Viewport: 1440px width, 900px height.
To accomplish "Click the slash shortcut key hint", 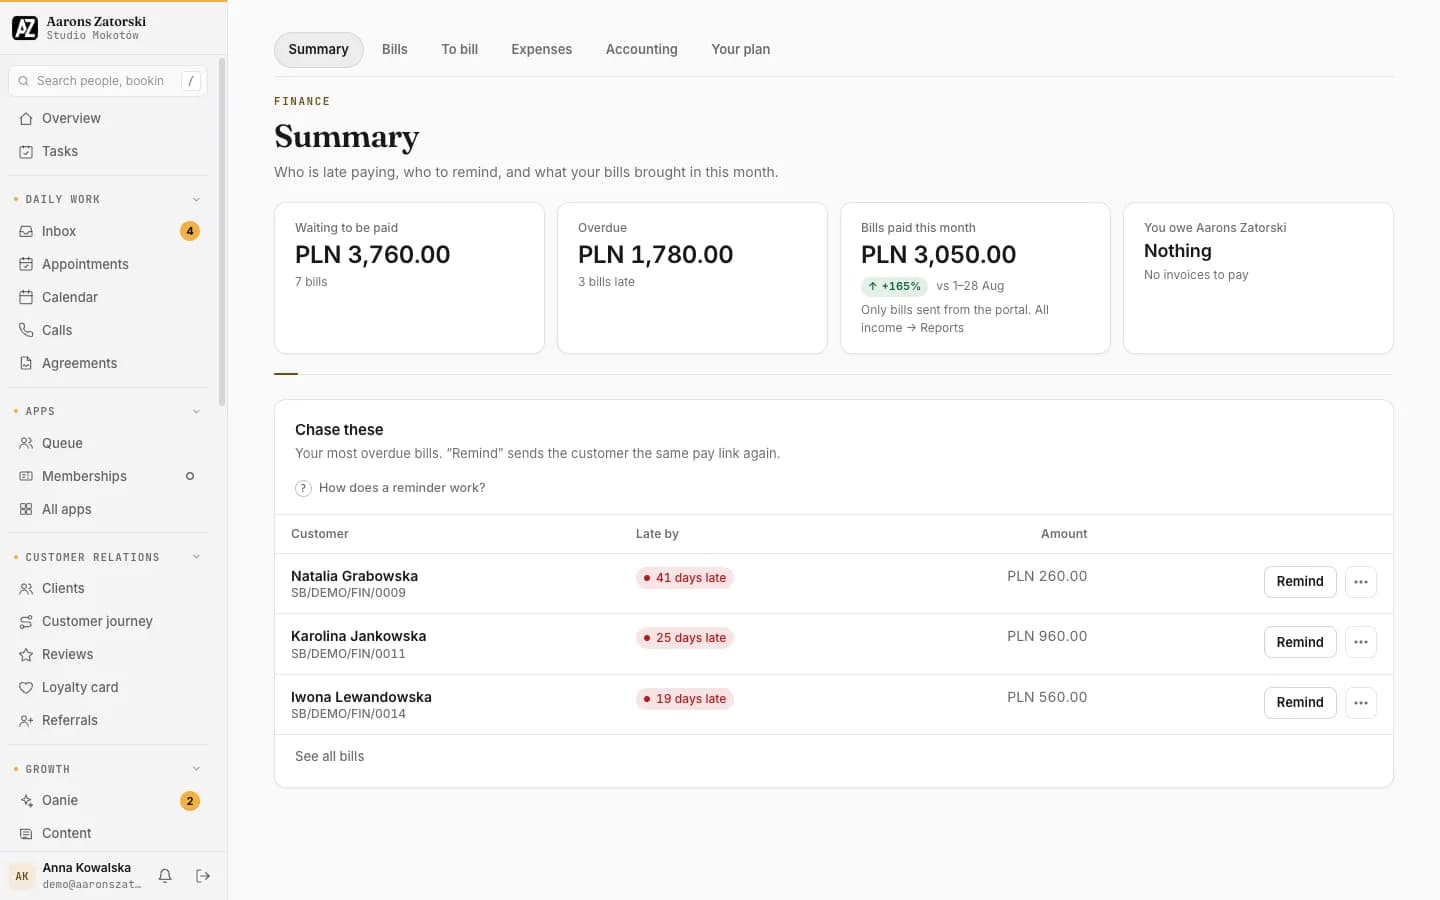I will [191, 81].
